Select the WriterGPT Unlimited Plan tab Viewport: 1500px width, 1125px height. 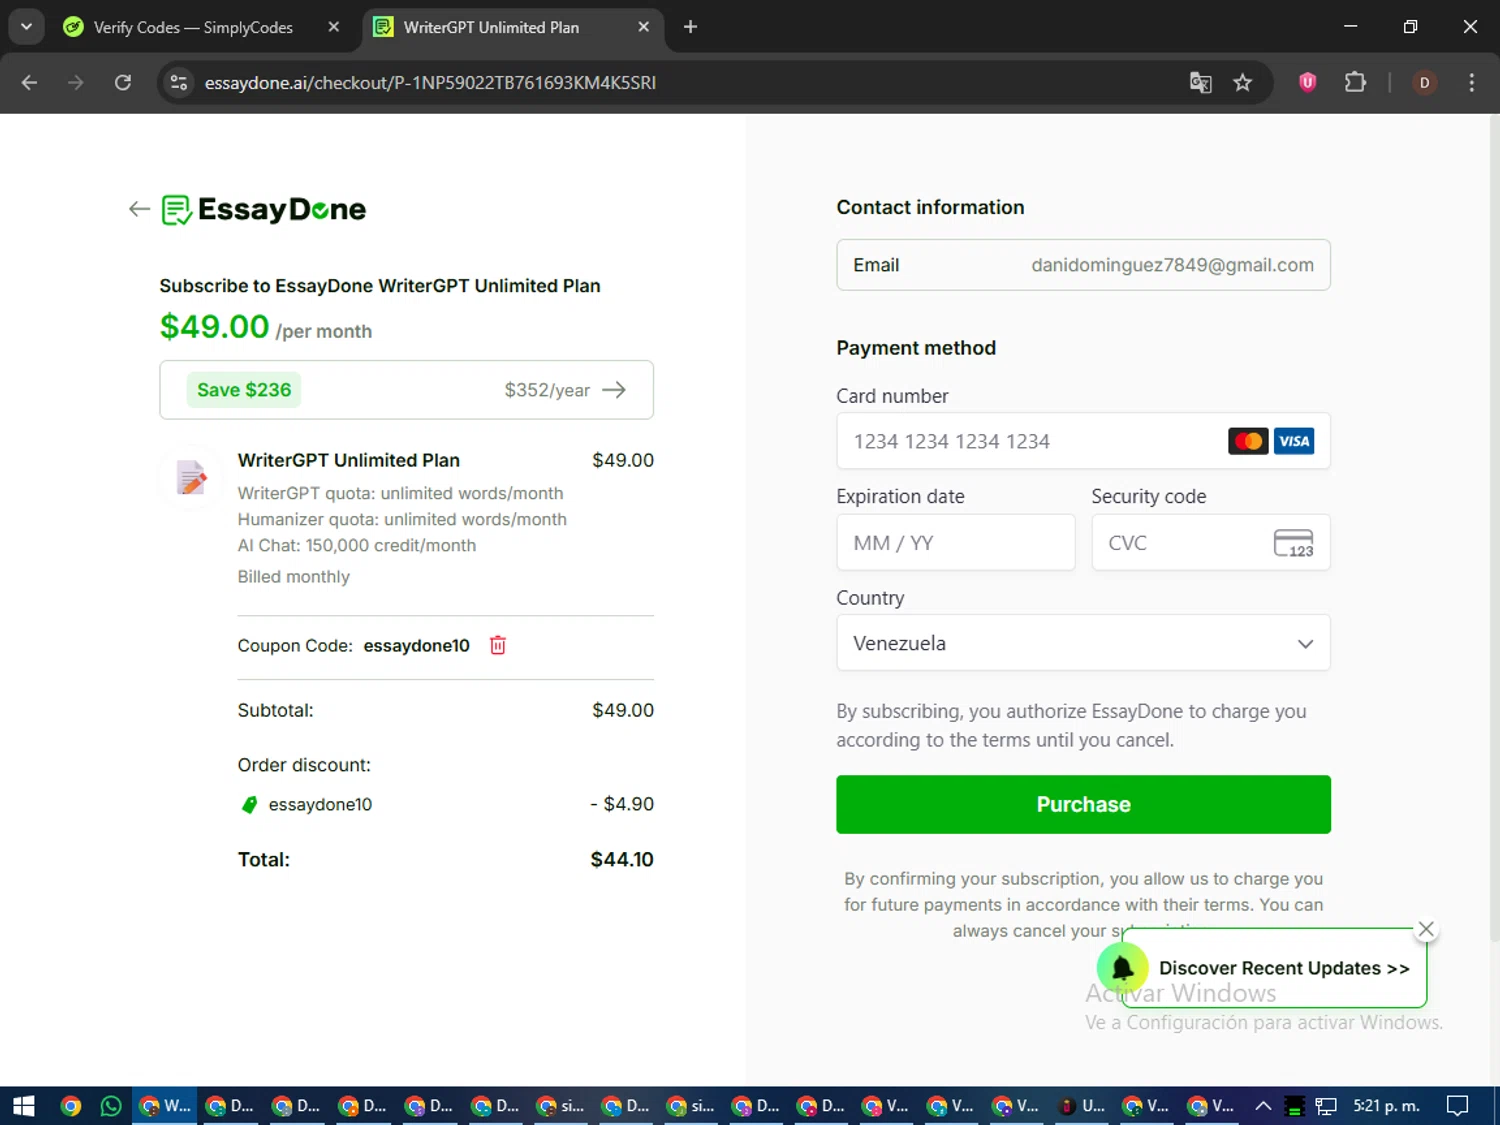click(491, 27)
